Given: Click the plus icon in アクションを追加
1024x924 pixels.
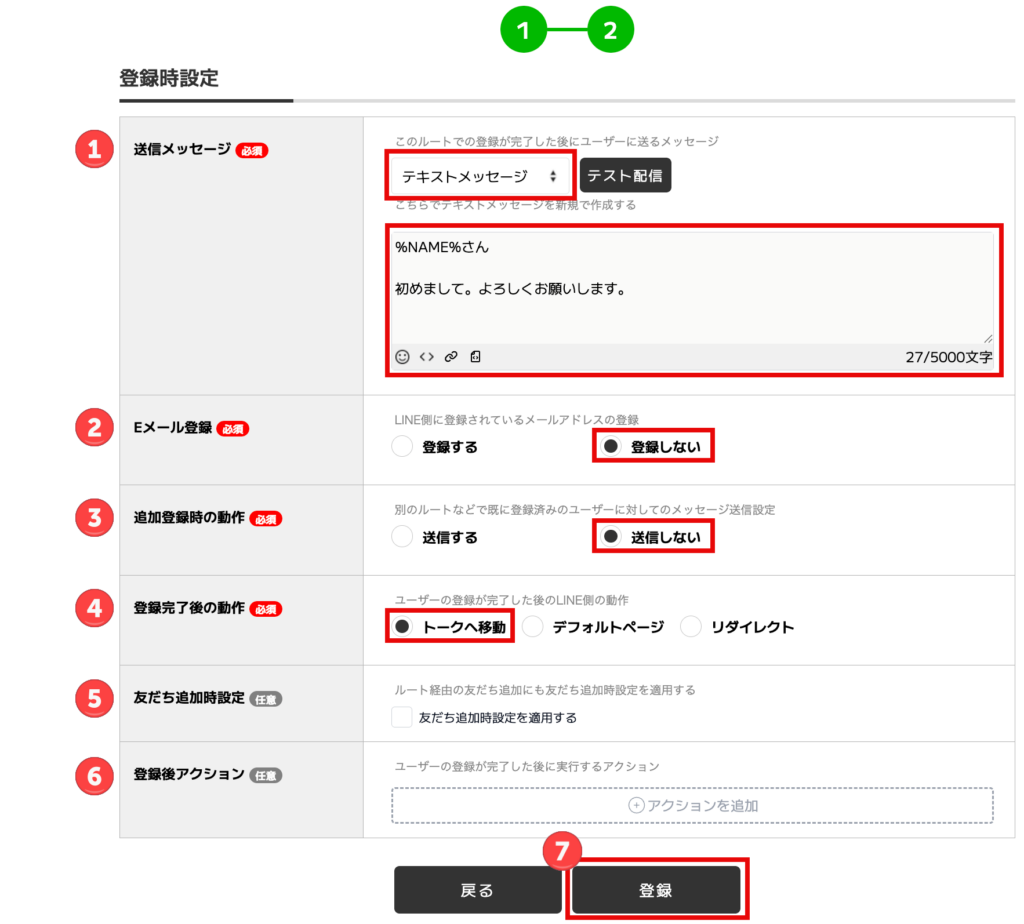Looking at the screenshot, I should click(x=636, y=806).
